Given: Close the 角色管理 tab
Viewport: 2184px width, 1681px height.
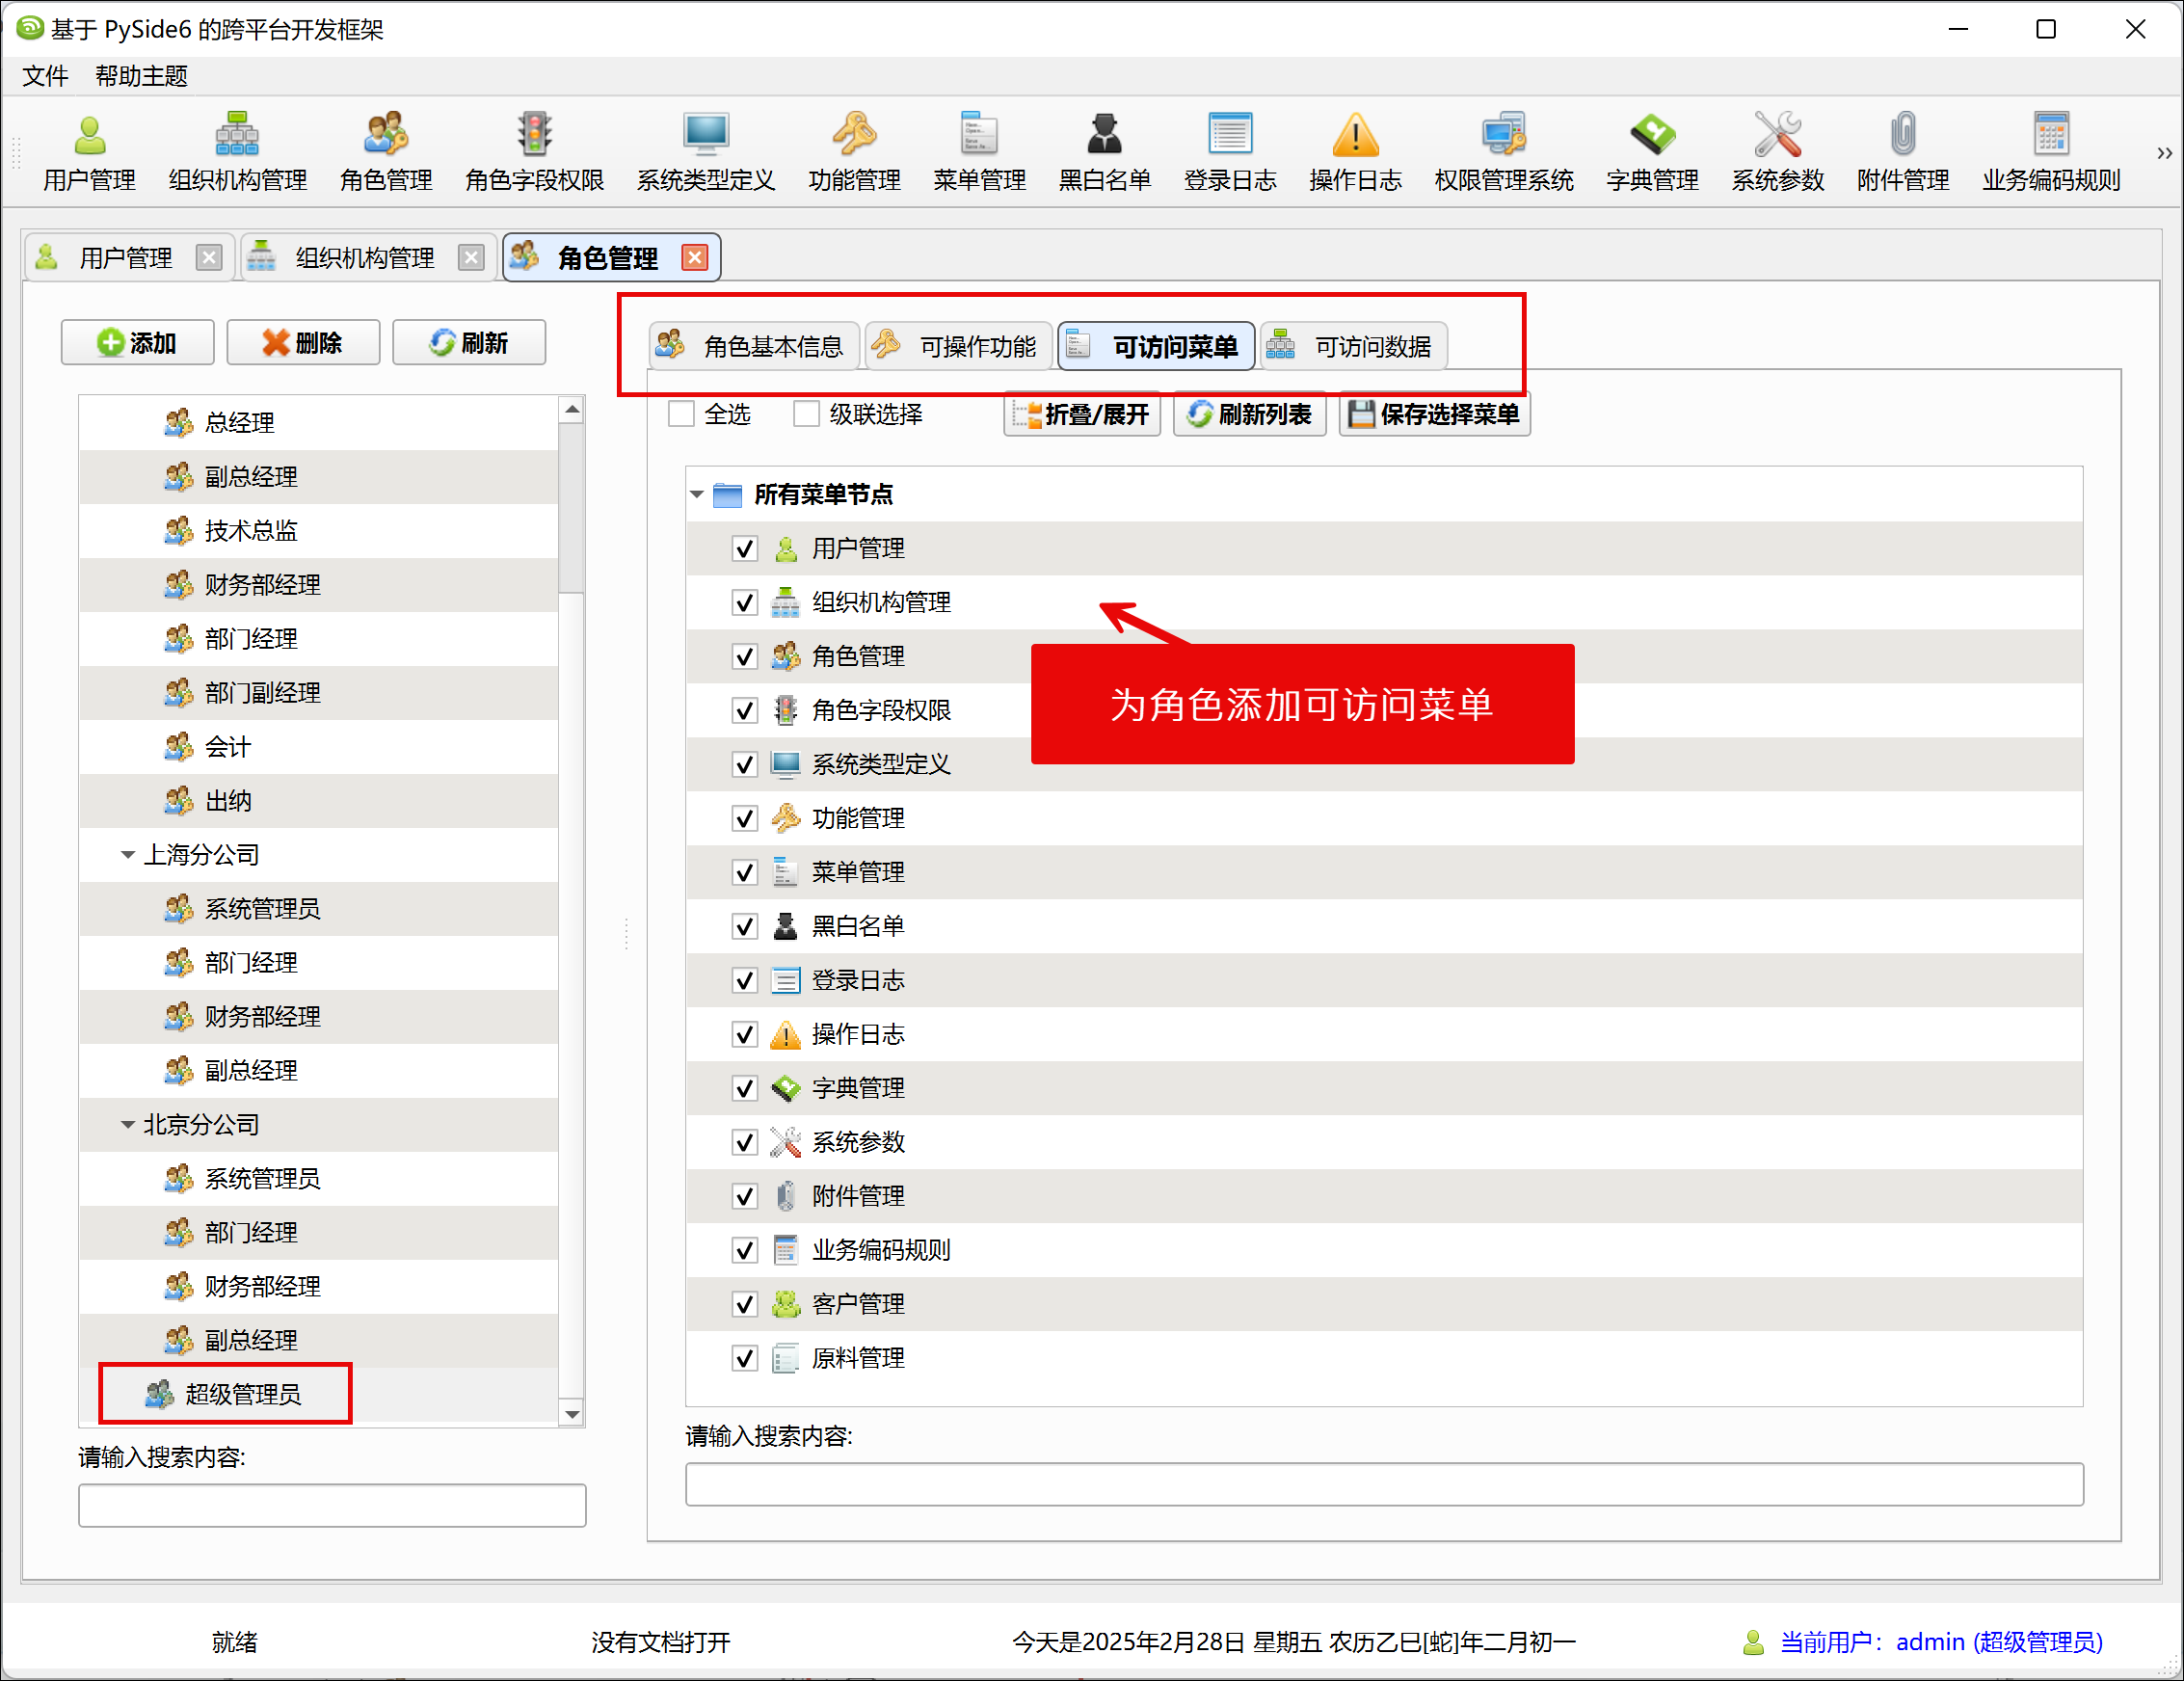Looking at the screenshot, I should point(694,258).
